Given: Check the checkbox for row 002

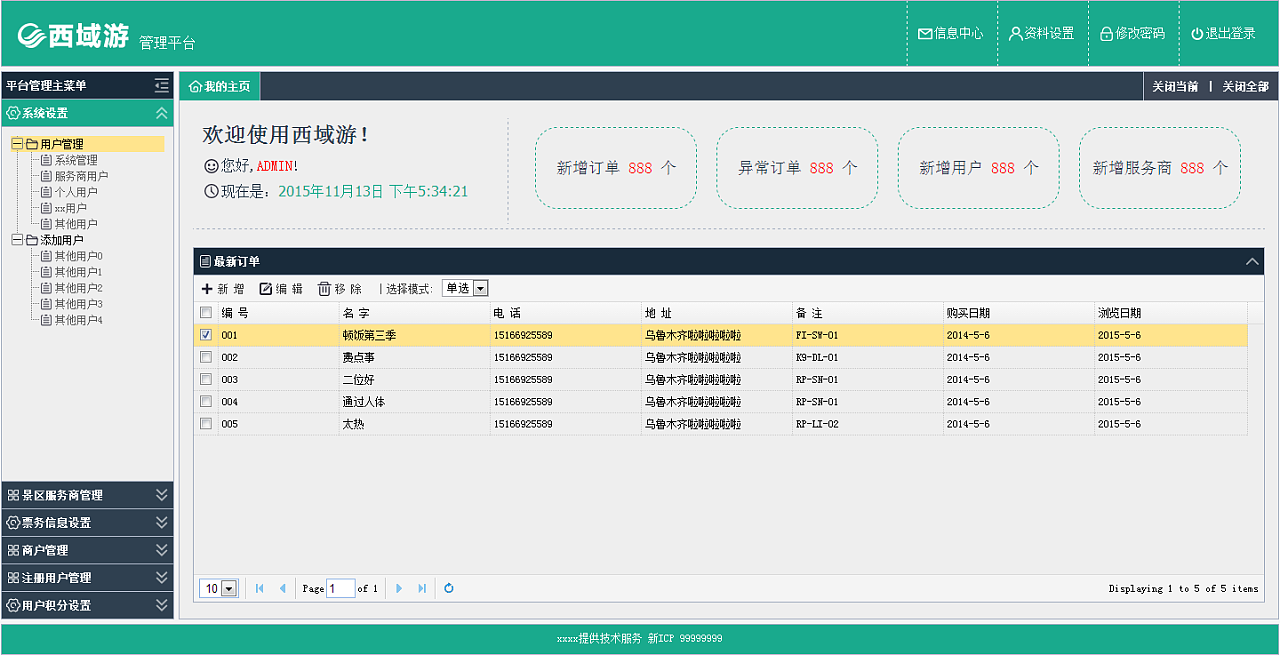Looking at the screenshot, I should click(x=206, y=357).
